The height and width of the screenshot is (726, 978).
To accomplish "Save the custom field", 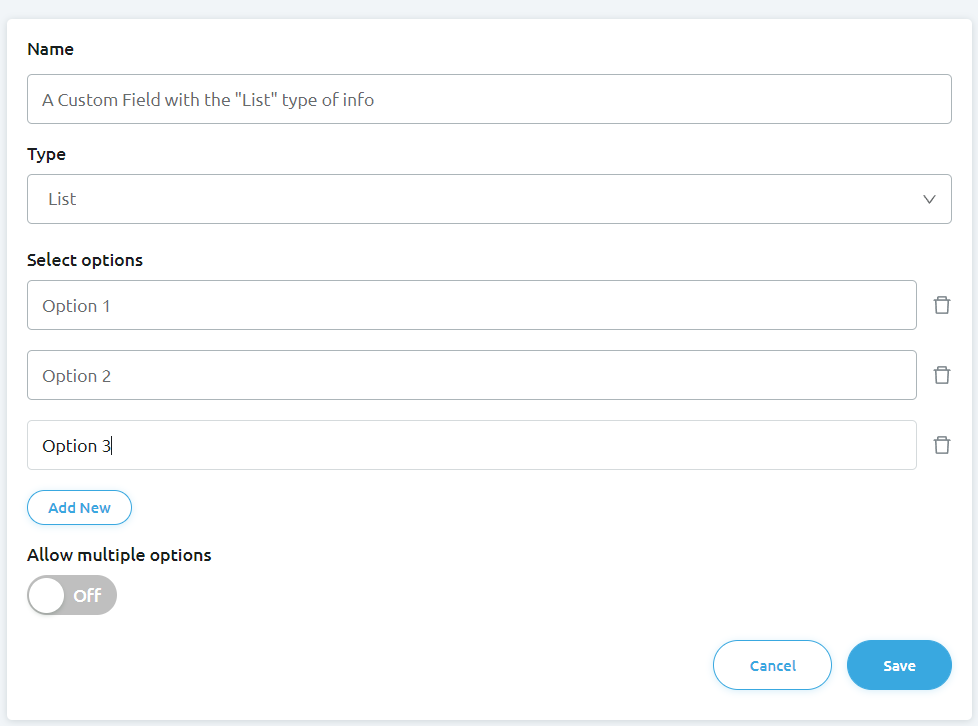I will [898, 665].
